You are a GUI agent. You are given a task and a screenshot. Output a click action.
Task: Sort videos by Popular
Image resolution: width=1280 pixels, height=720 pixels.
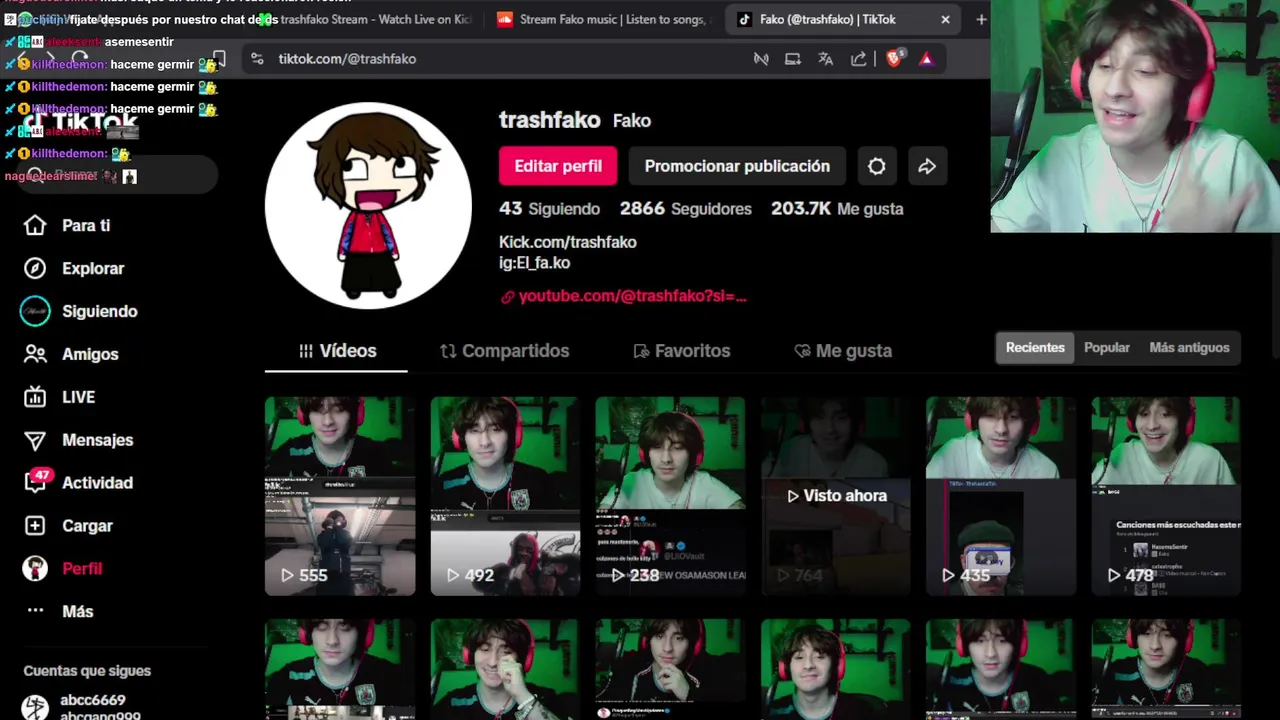tap(1107, 347)
